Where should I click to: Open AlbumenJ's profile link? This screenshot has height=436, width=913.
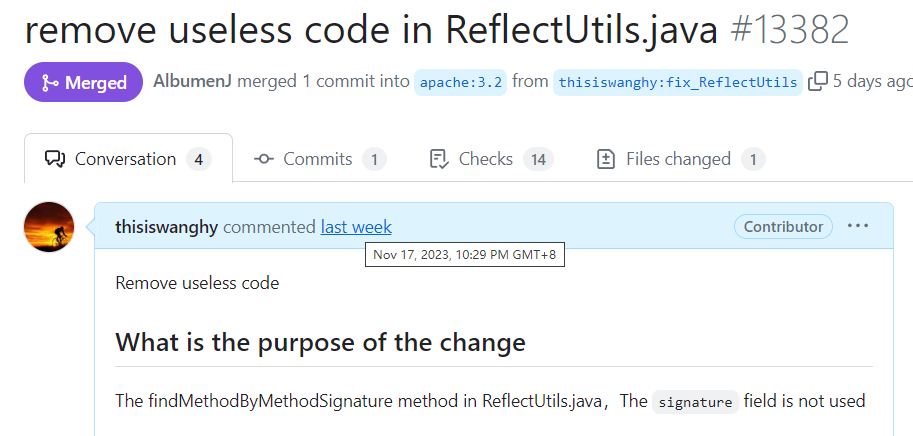pos(192,81)
